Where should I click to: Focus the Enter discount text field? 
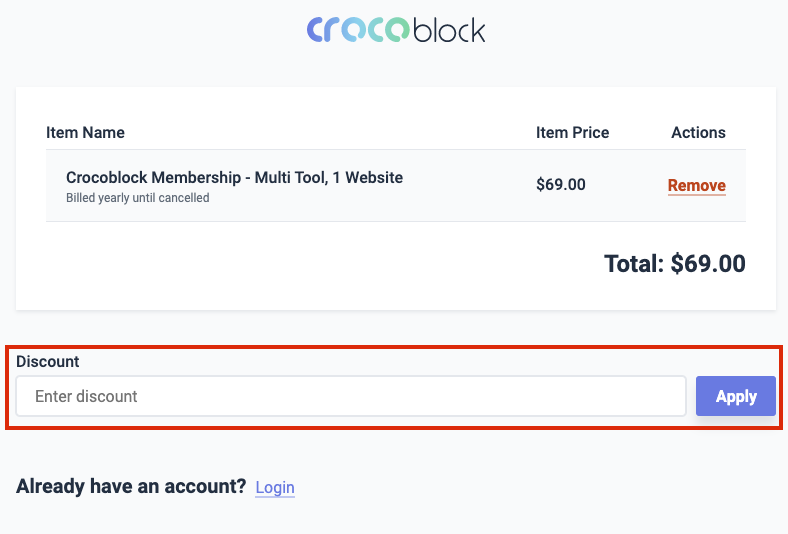coord(351,396)
